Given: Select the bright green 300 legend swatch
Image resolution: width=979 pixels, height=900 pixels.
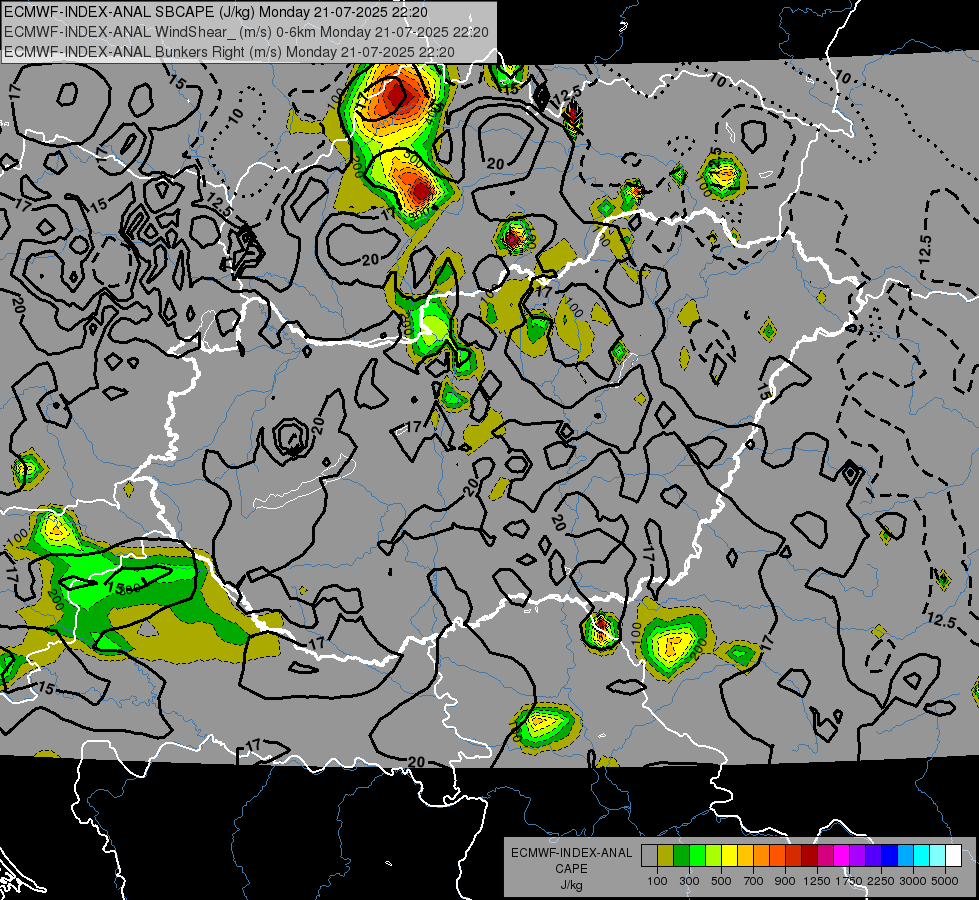Looking at the screenshot, I should click(x=697, y=855).
